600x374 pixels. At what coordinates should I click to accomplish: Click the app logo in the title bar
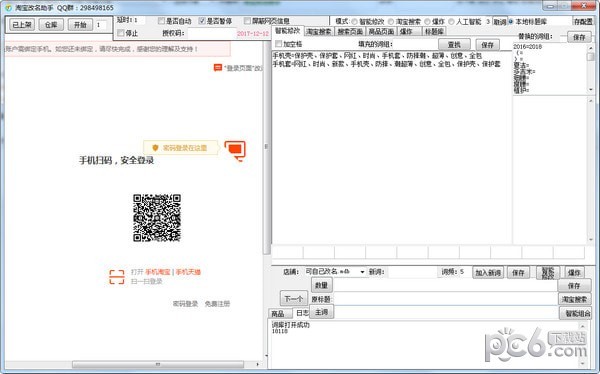coord(8,8)
